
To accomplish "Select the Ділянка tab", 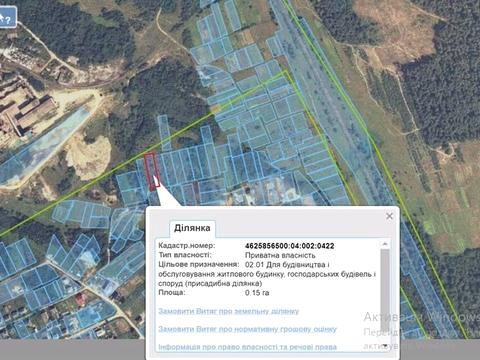I will (192, 228).
